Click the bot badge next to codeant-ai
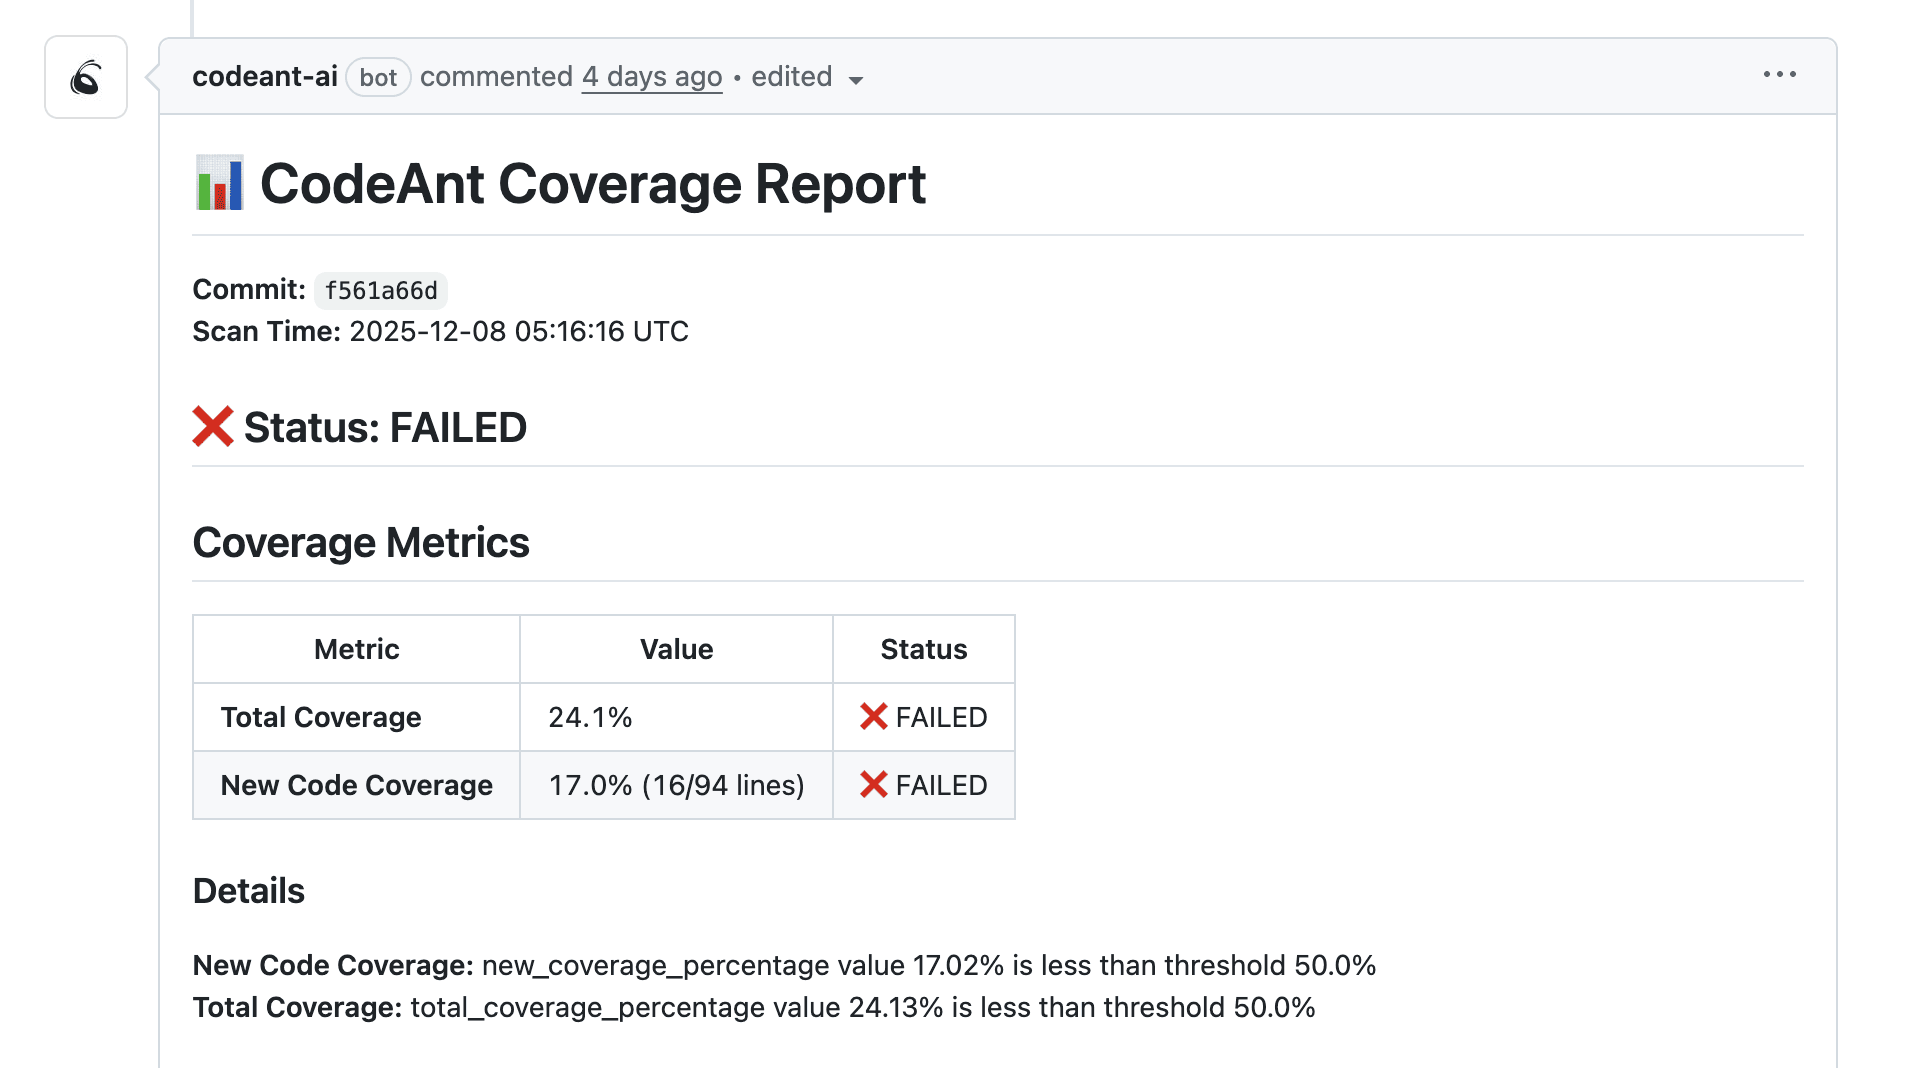This screenshot has width=1908, height=1068. coord(378,77)
